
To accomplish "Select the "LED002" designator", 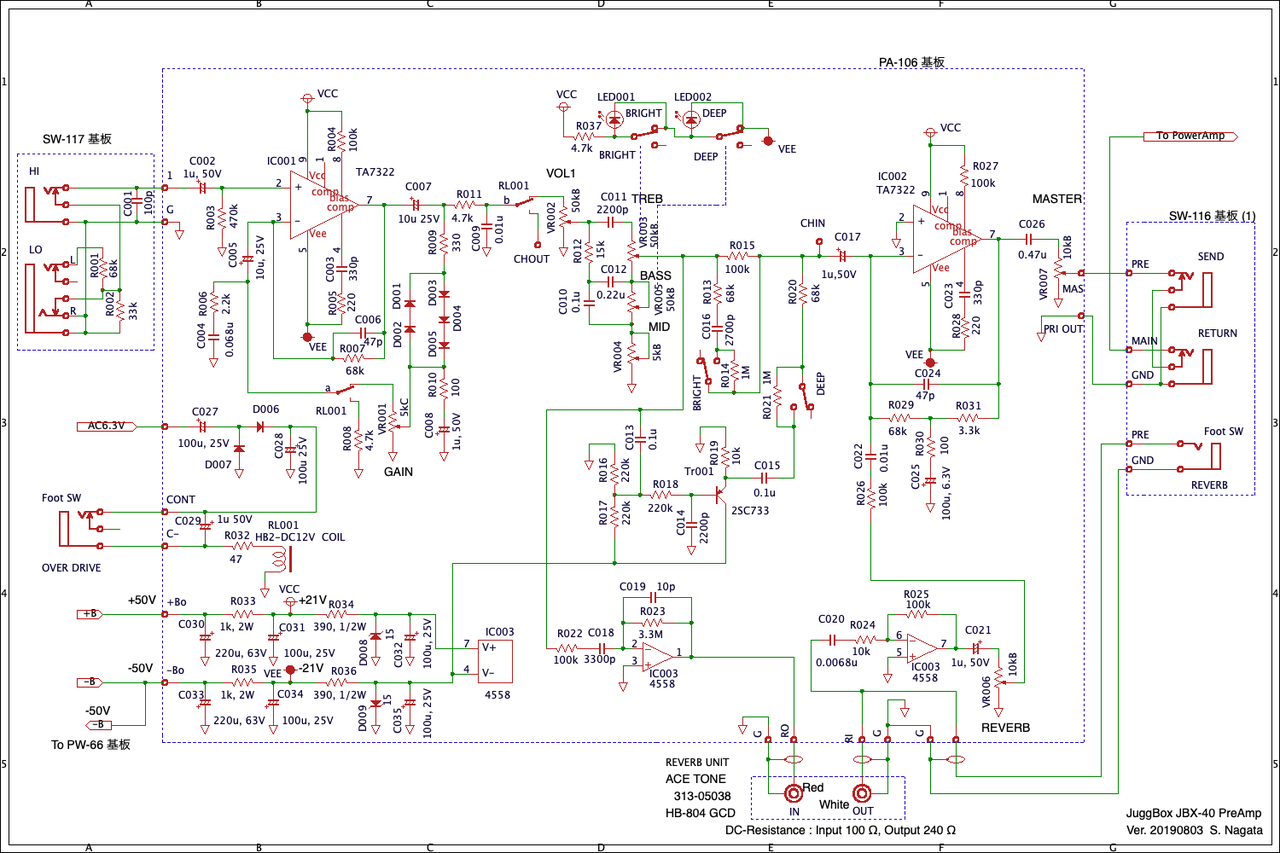I will 693,97.
